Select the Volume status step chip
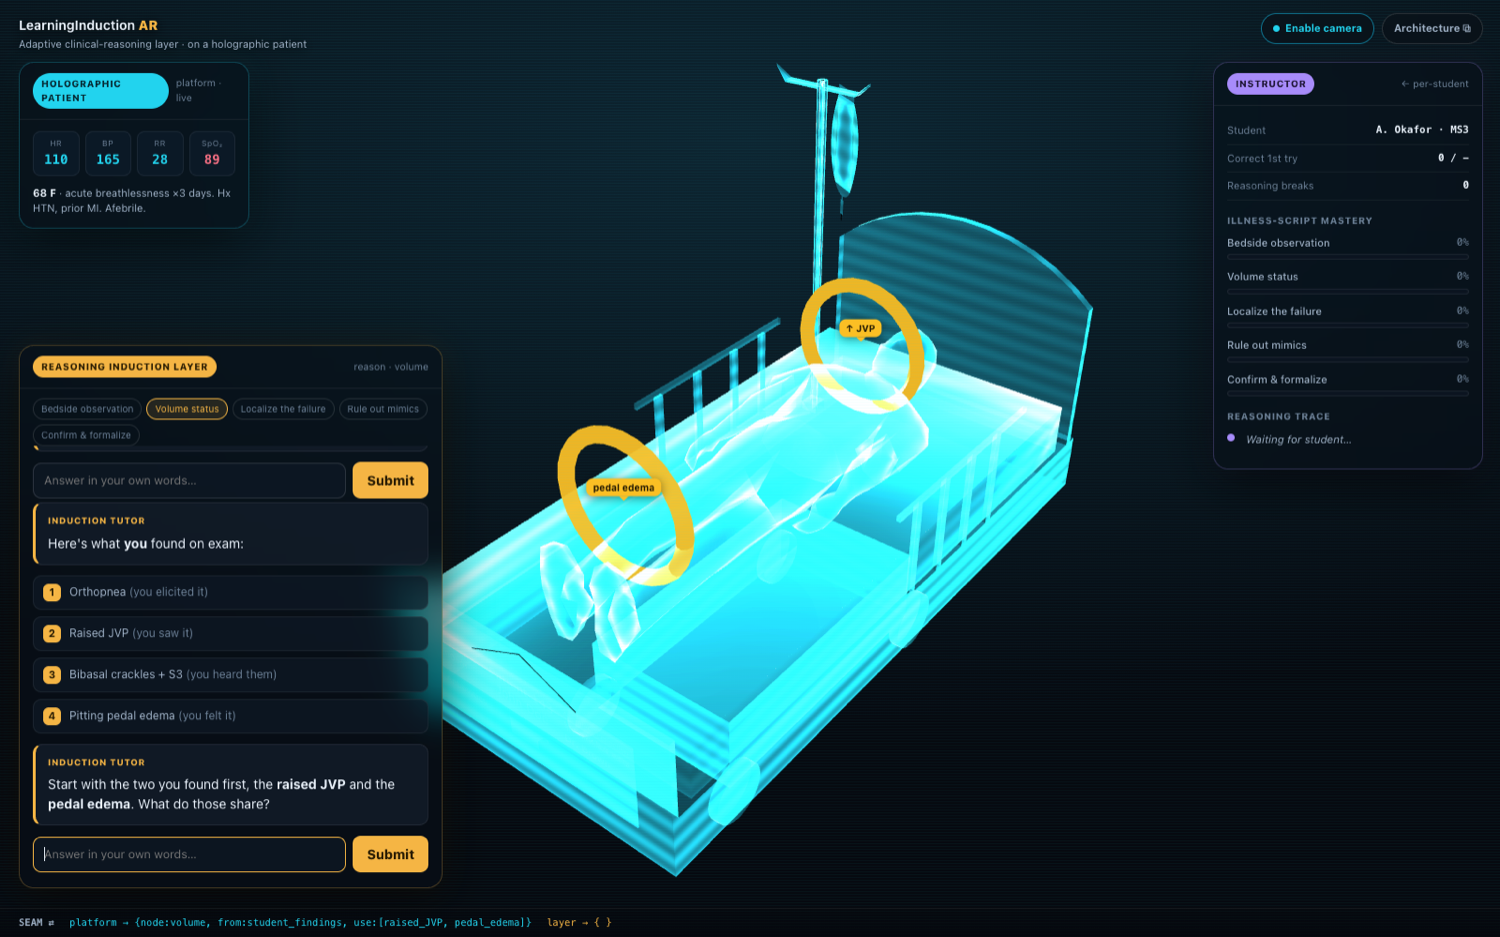Image resolution: width=1500 pixels, height=937 pixels. click(187, 409)
